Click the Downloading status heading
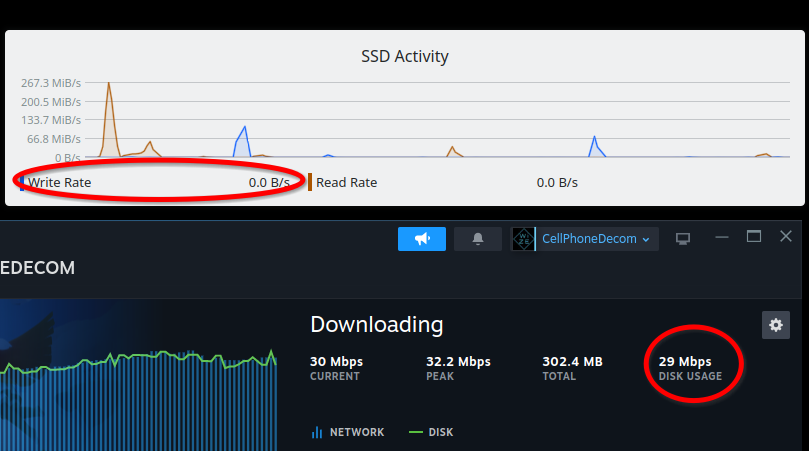This screenshot has width=809, height=451. pos(376,324)
